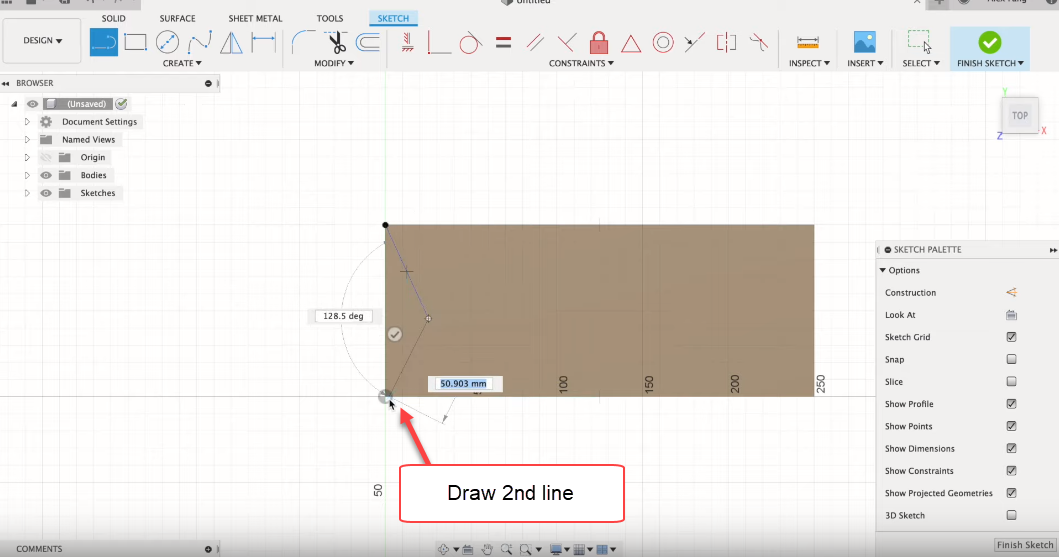Apply the Collinear constraint

click(694, 43)
